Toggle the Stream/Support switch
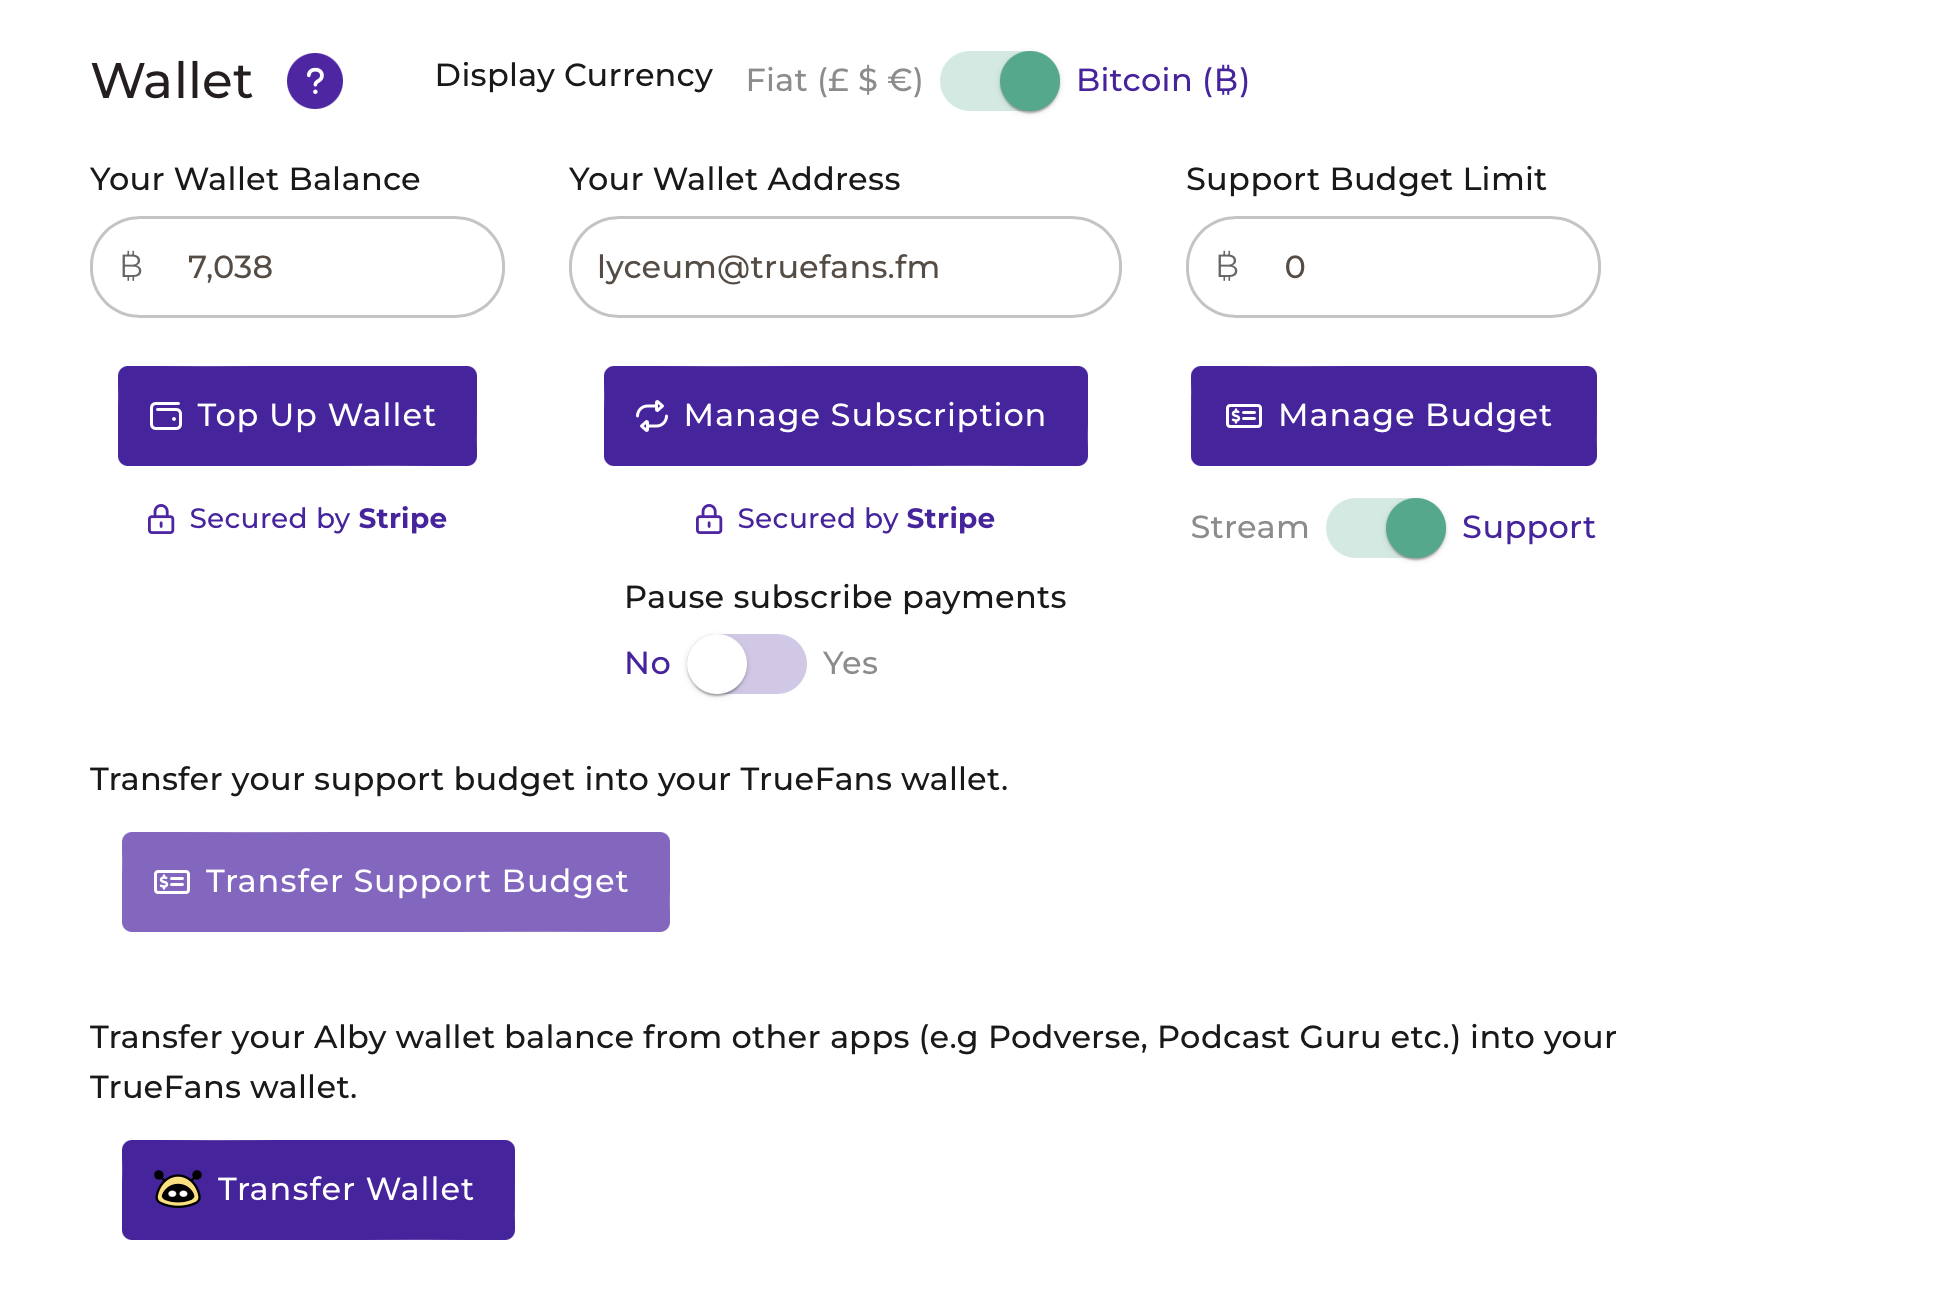The width and height of the screenshot is (1960, 1310). [1386, 528]
